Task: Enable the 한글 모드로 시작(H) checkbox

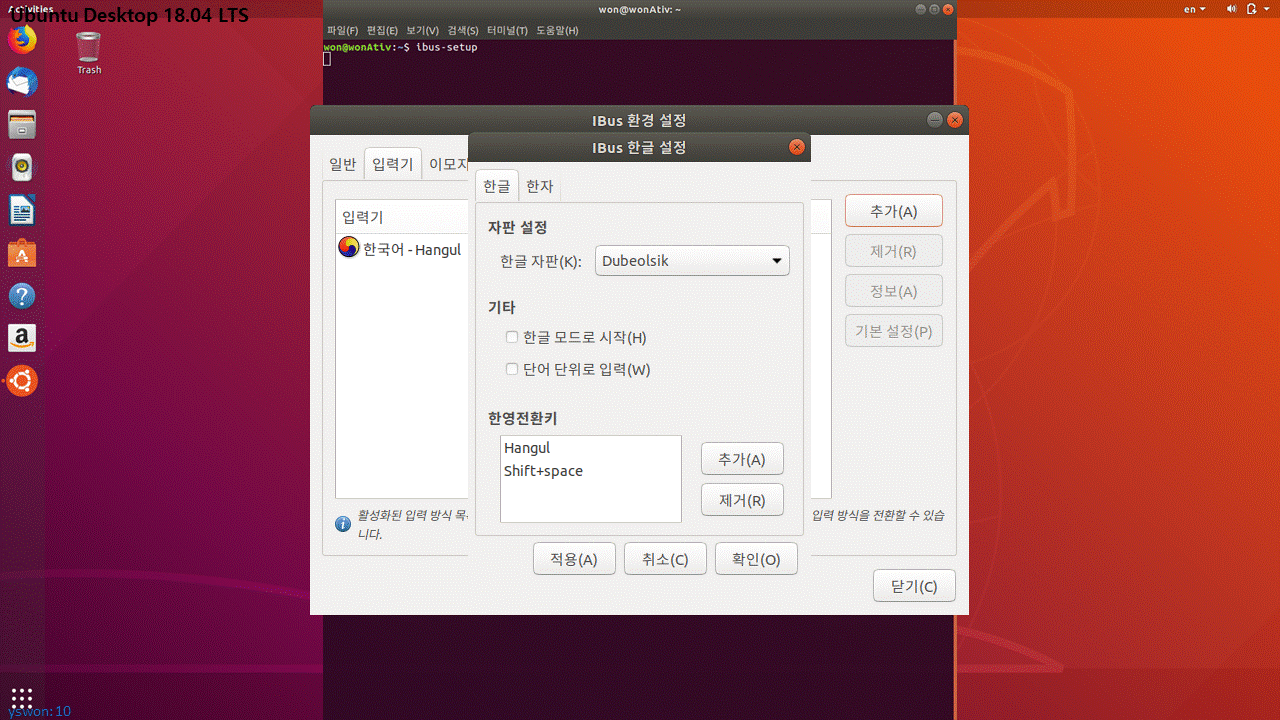Action: (512, 337)
